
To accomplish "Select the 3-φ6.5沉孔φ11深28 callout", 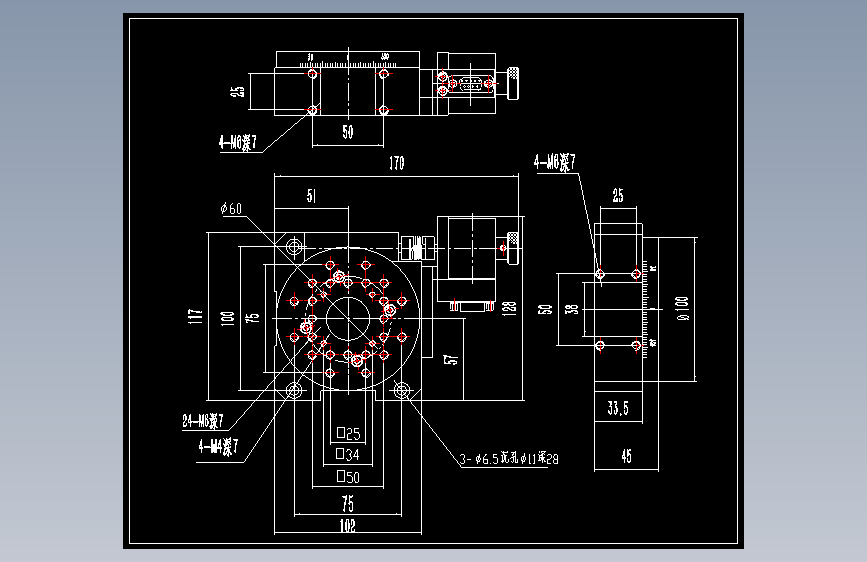I will (509, 459).
